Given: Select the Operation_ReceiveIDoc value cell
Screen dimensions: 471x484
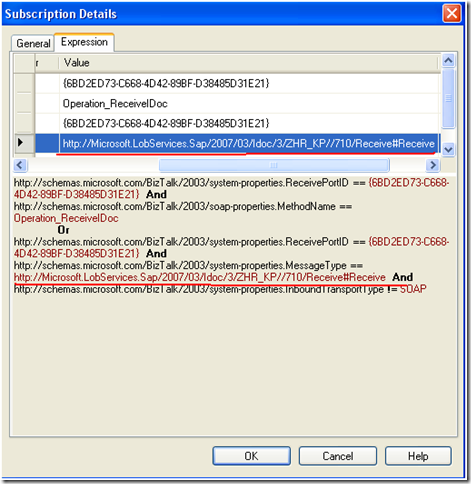Looking at the screenshot, I should click(x=249, y=104).
